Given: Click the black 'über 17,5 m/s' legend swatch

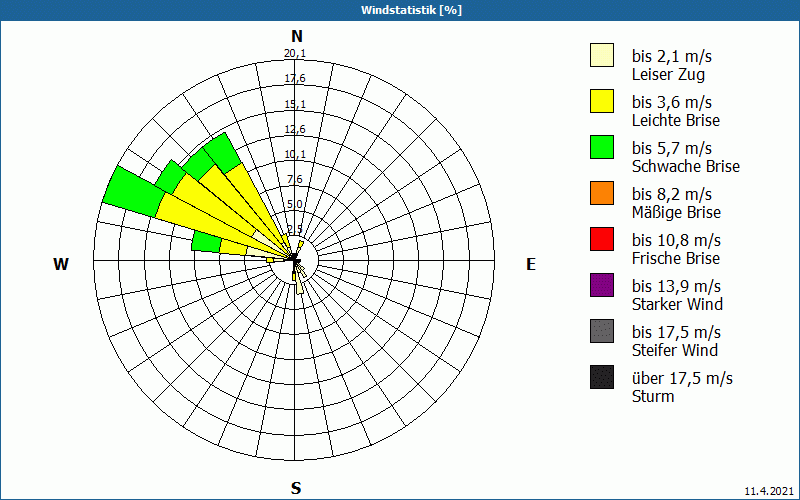Looking at the screenshot, I should click(602, 377).
